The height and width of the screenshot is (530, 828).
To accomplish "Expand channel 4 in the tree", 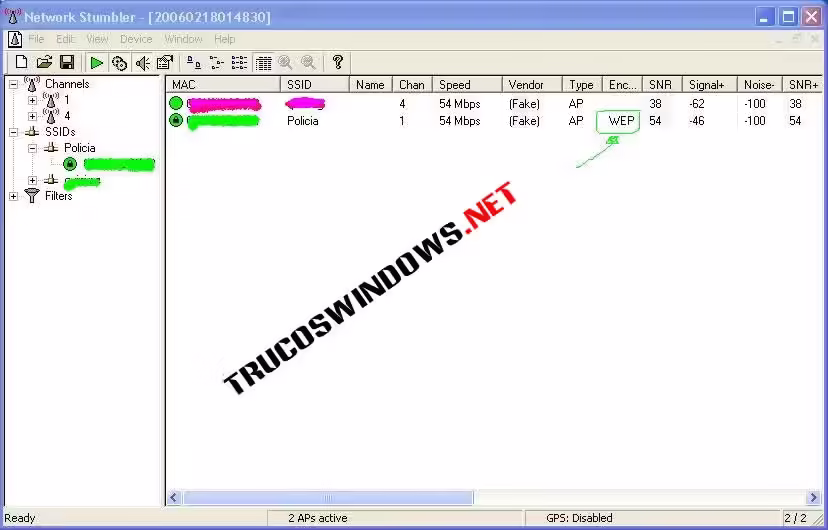I will point(32,116).
